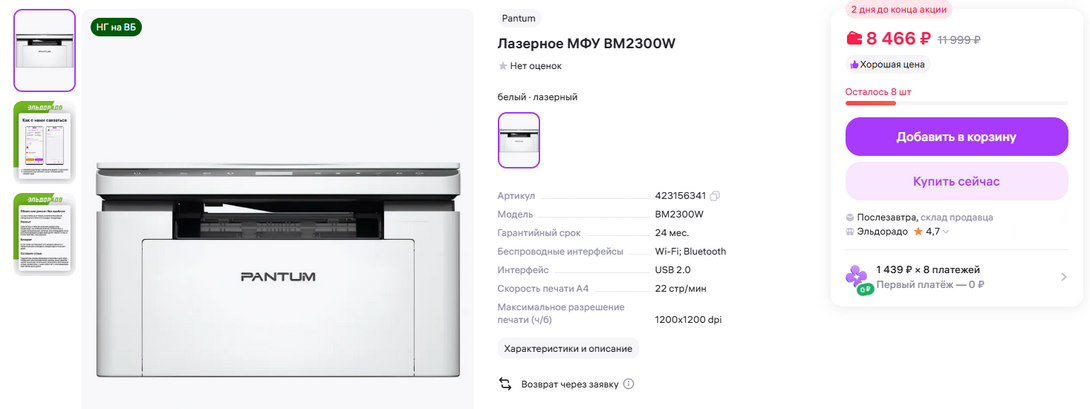Image resolution: width=1090 pixels, height=409 pixels.
Task: Click the red remaining stock progress bar
Action: (870, 103)
